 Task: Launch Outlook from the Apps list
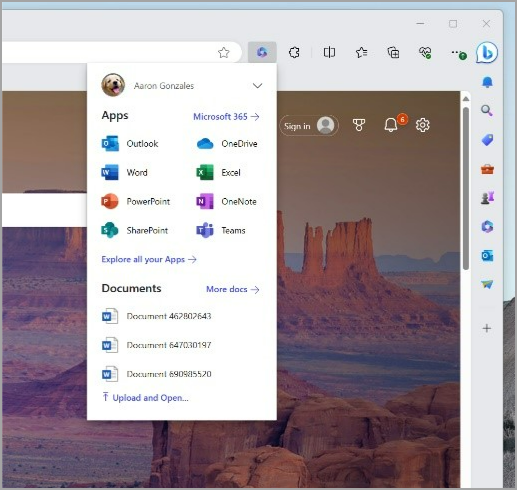(x=130, y=144)
